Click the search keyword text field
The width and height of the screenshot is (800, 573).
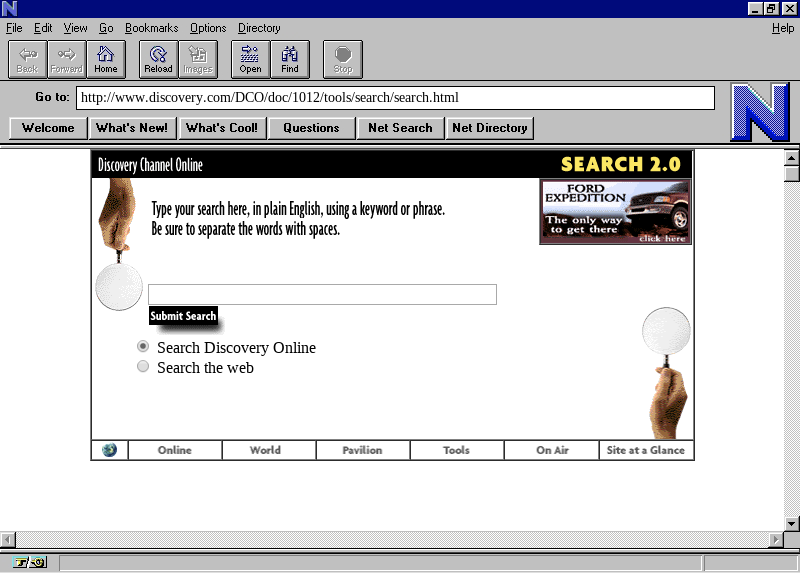tap(322, 295)
